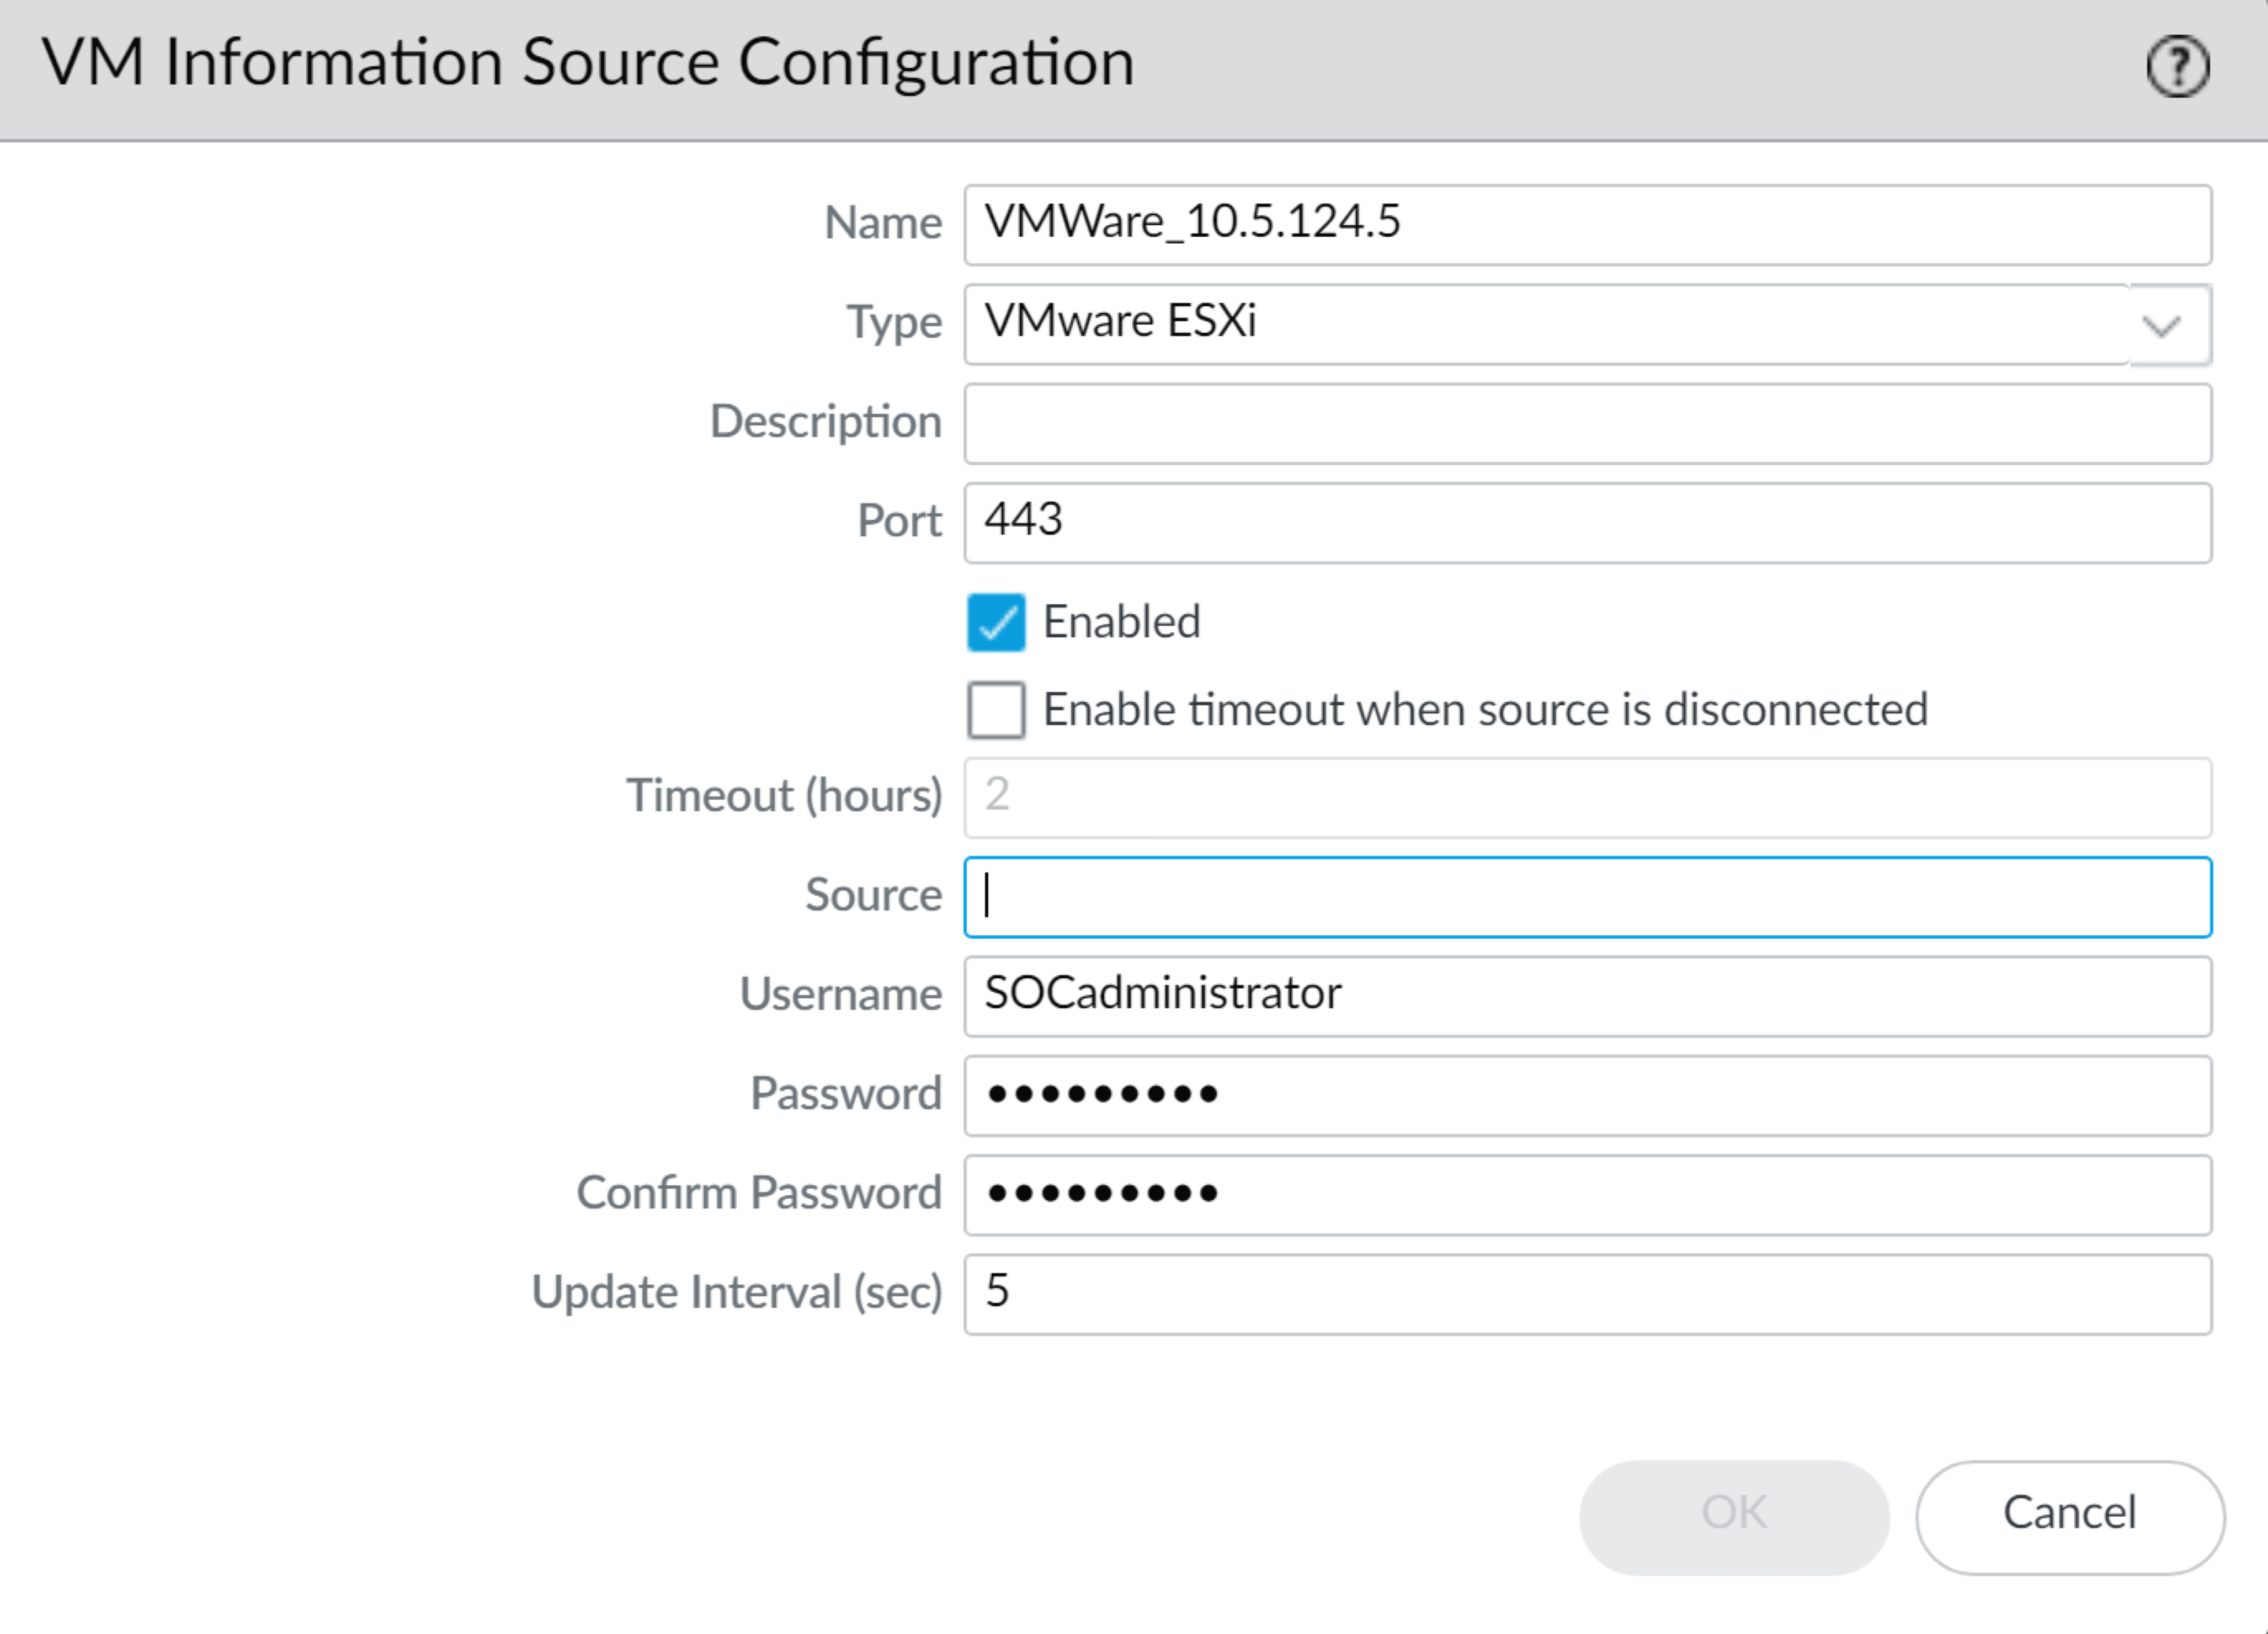The image size is (2268, 1634).
Task: Enable timeout when source is disconnected
Action: (995, 710)
